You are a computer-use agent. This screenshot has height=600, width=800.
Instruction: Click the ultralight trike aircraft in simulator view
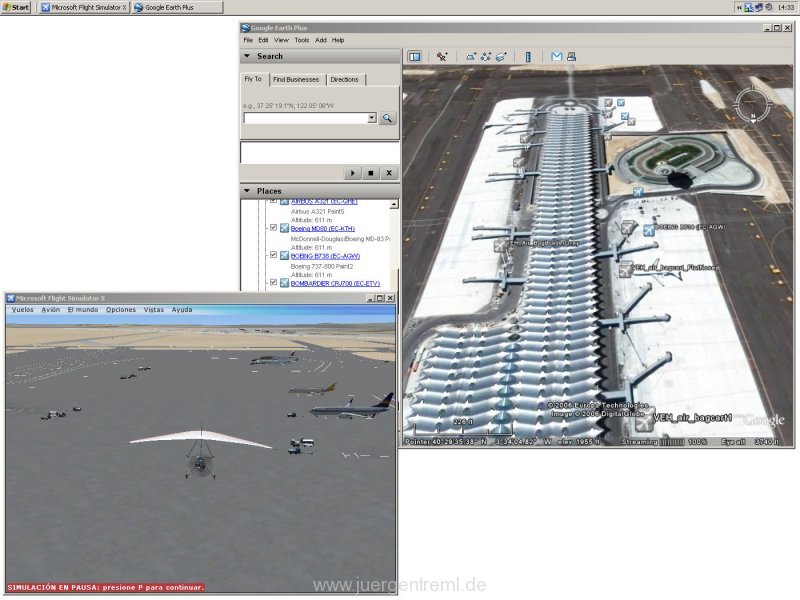(201, 452)
